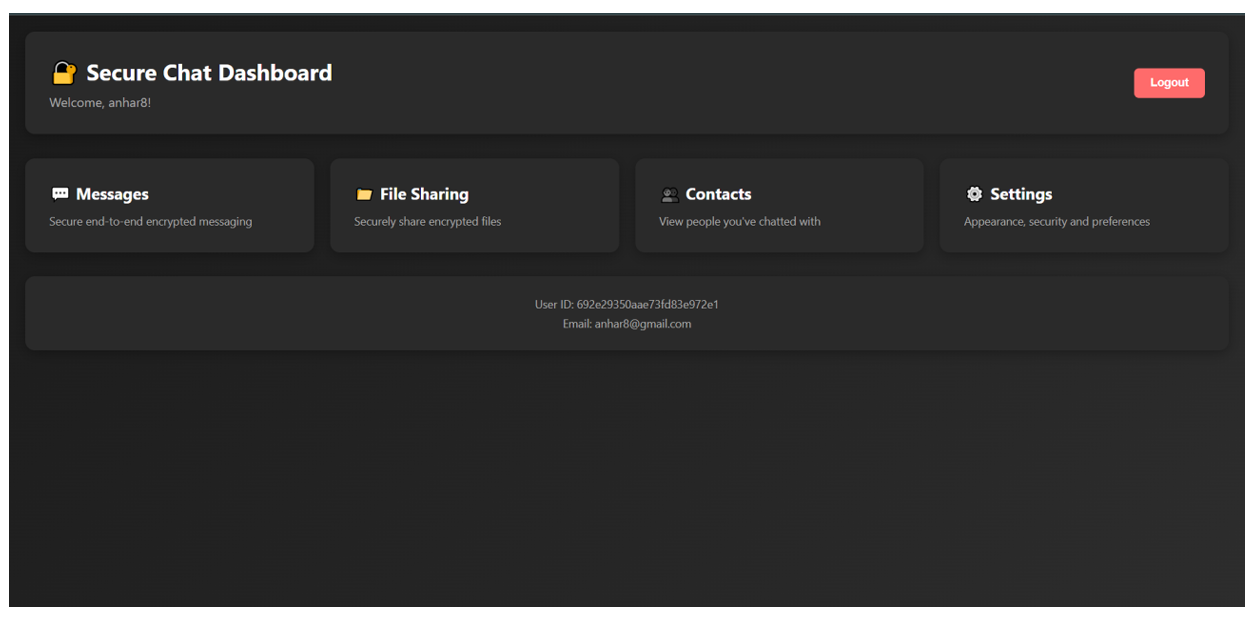Click the gear icon next to Settings
The width and height of the screenshot is (1253, 618).
click(974, 194)
